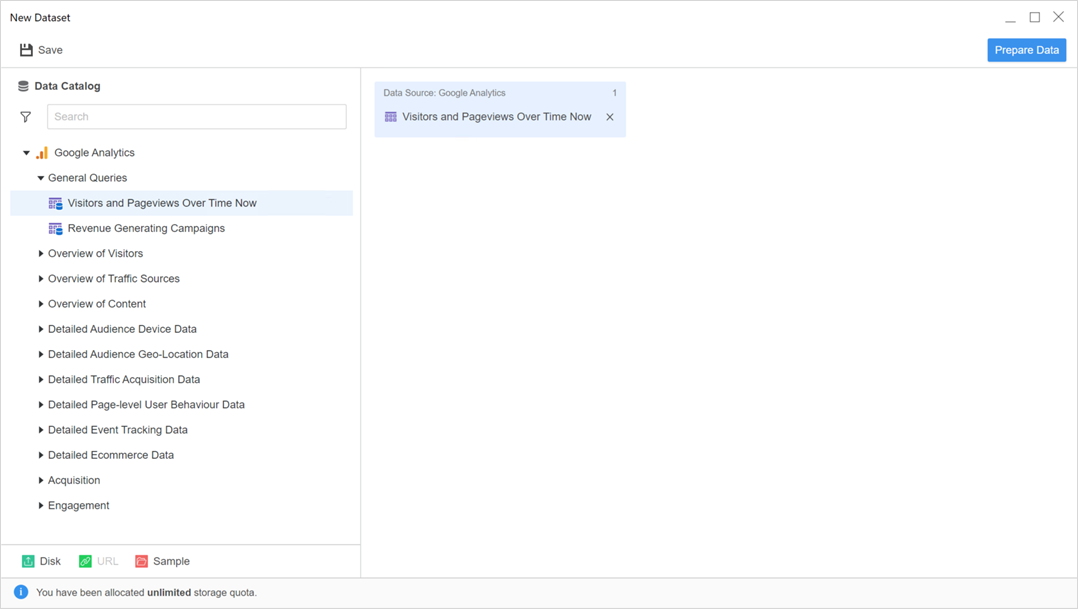Focus the Data Catalog search field
Image resolution: width=1078 pixels, height=609 pixels.
coord(196,117)
